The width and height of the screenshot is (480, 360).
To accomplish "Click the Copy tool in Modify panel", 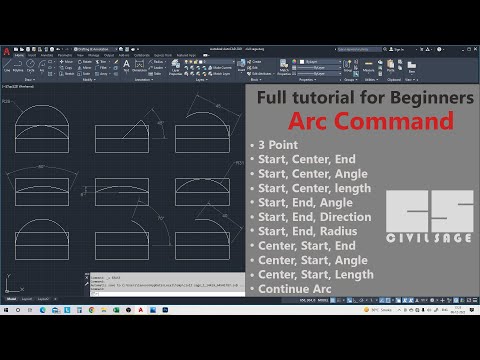I will (66, 68).
